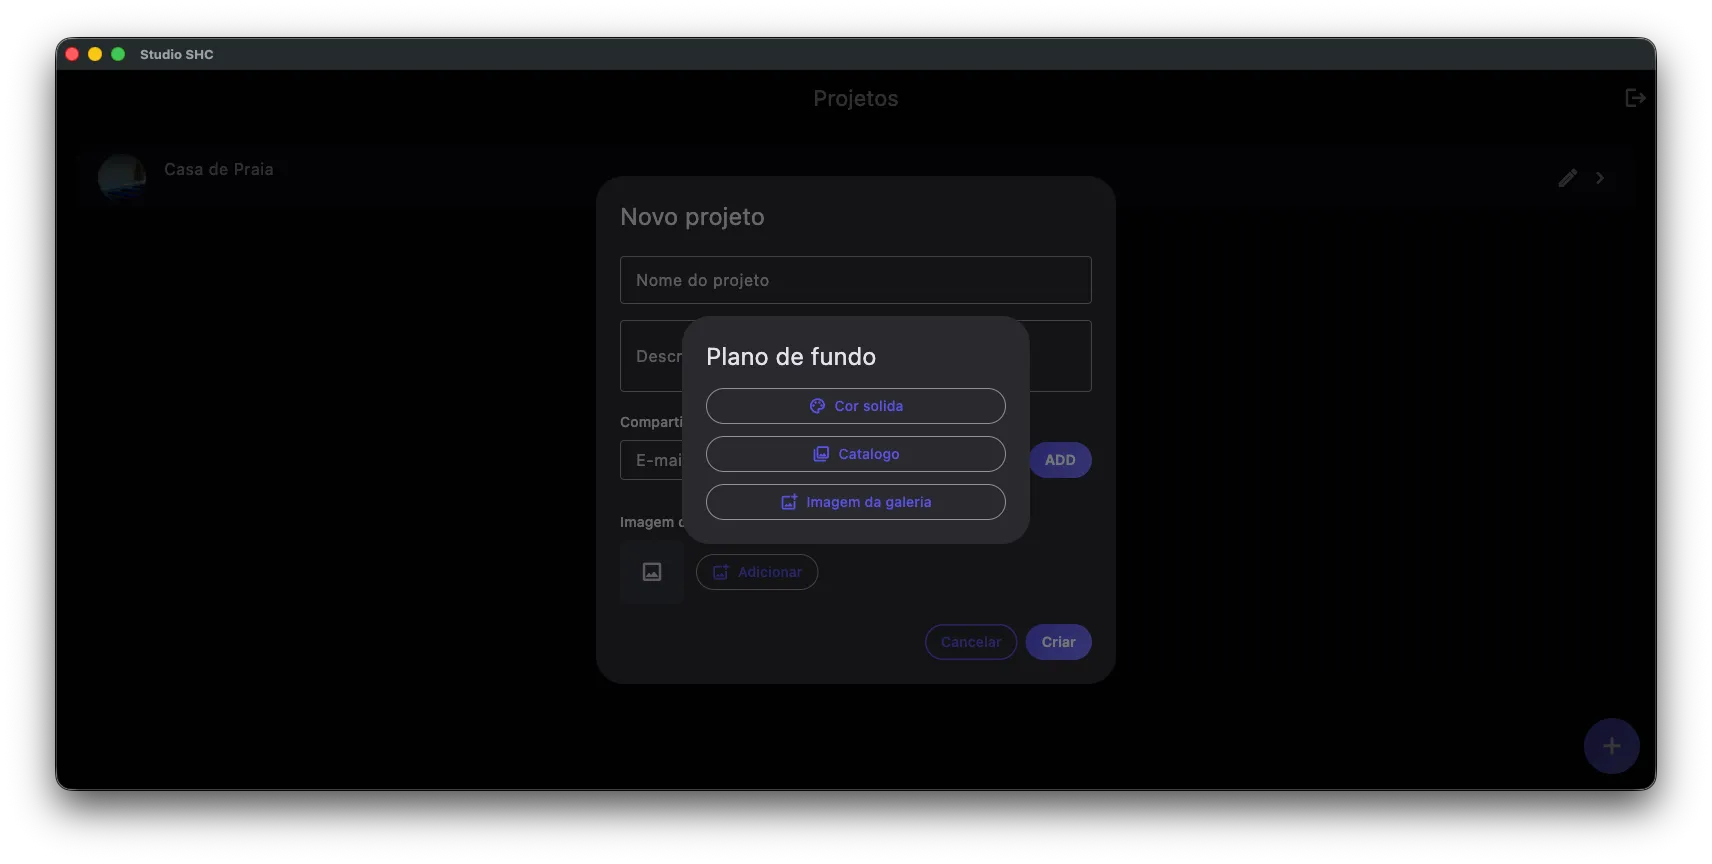Click the gallery image-plus icon

(789, 502)
